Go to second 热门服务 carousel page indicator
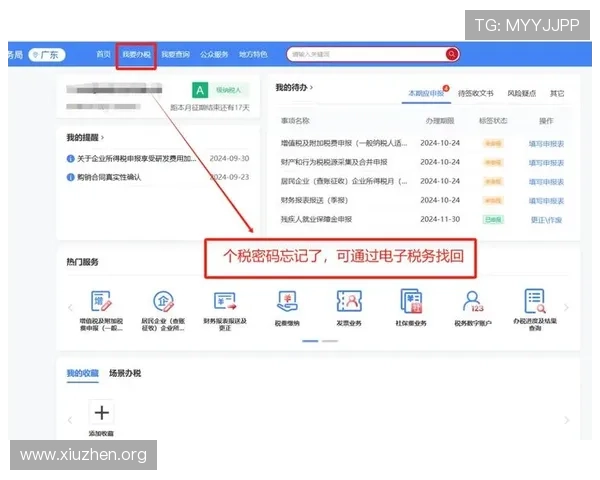 click(x=330, y=341)
